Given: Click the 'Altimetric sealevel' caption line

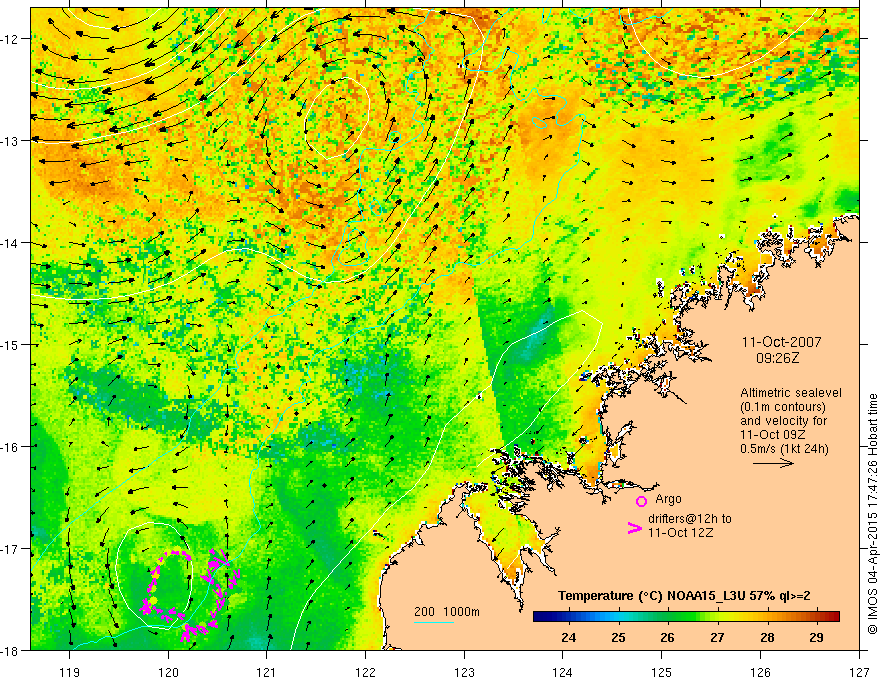Looking at the screenshot, I should 791,393.
